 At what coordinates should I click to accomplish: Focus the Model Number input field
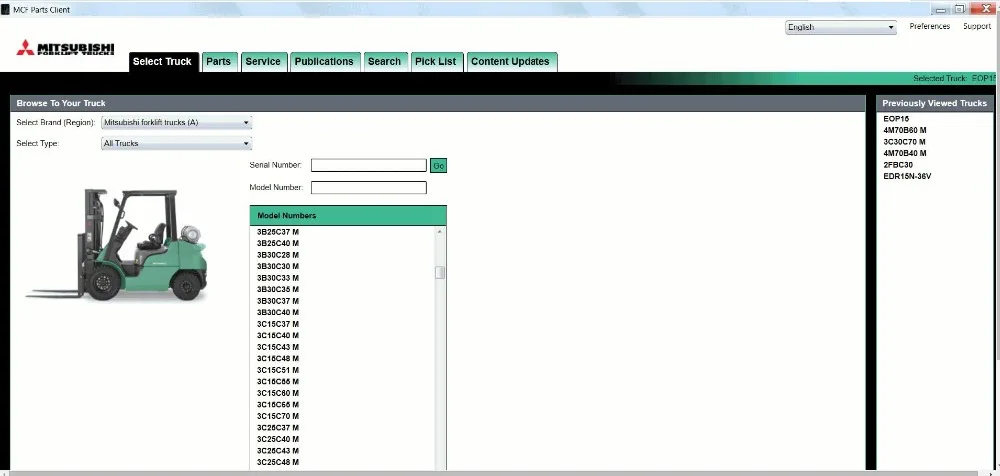click(369, 188)
